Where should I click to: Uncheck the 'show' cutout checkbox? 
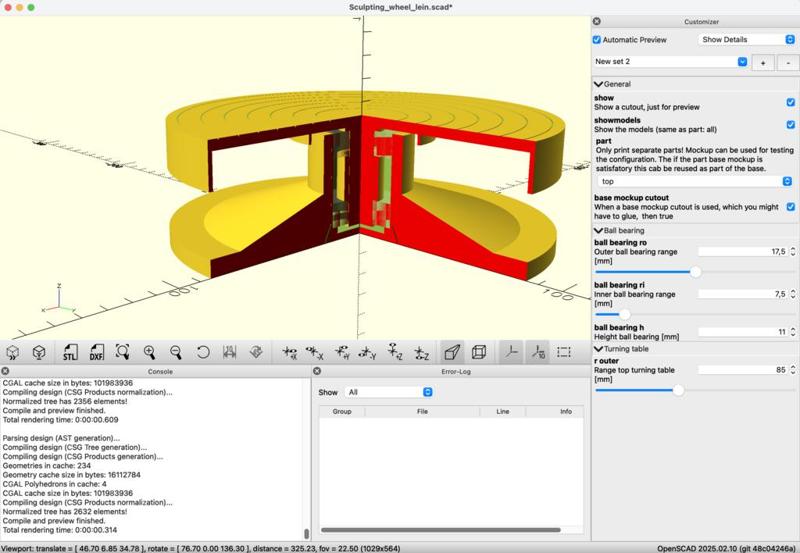790,102
